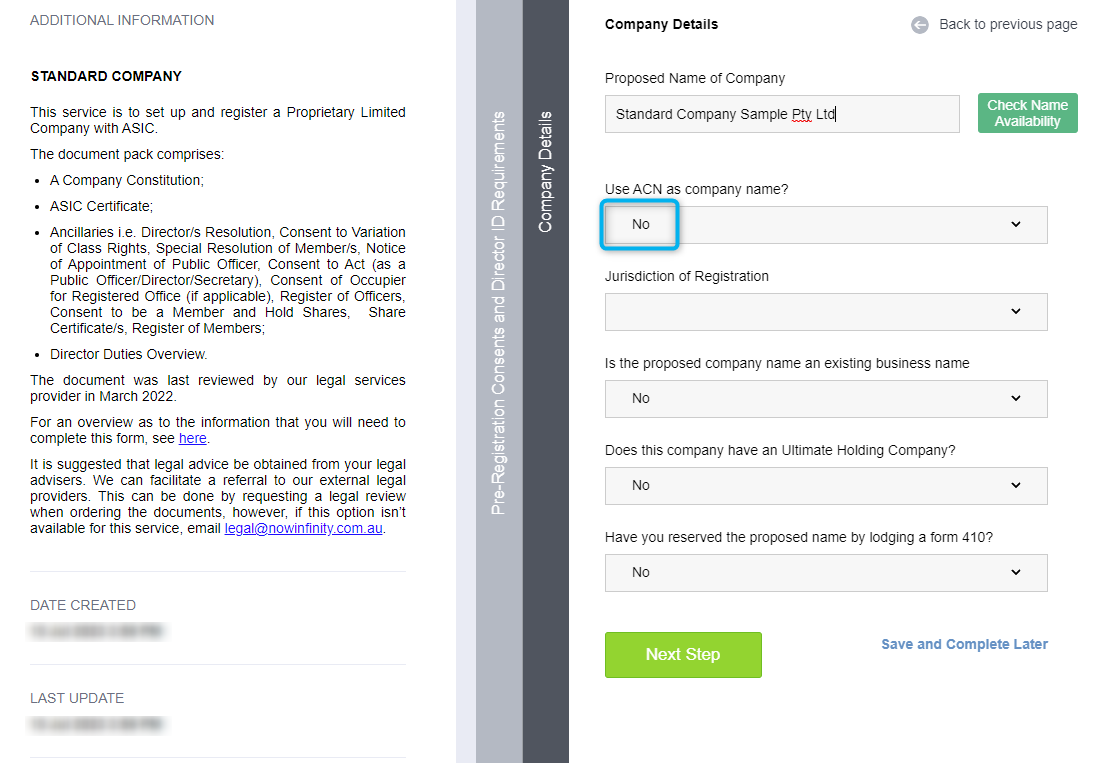
Task: Open the Use ACN as company name dropdown
Action: [825, 225]
